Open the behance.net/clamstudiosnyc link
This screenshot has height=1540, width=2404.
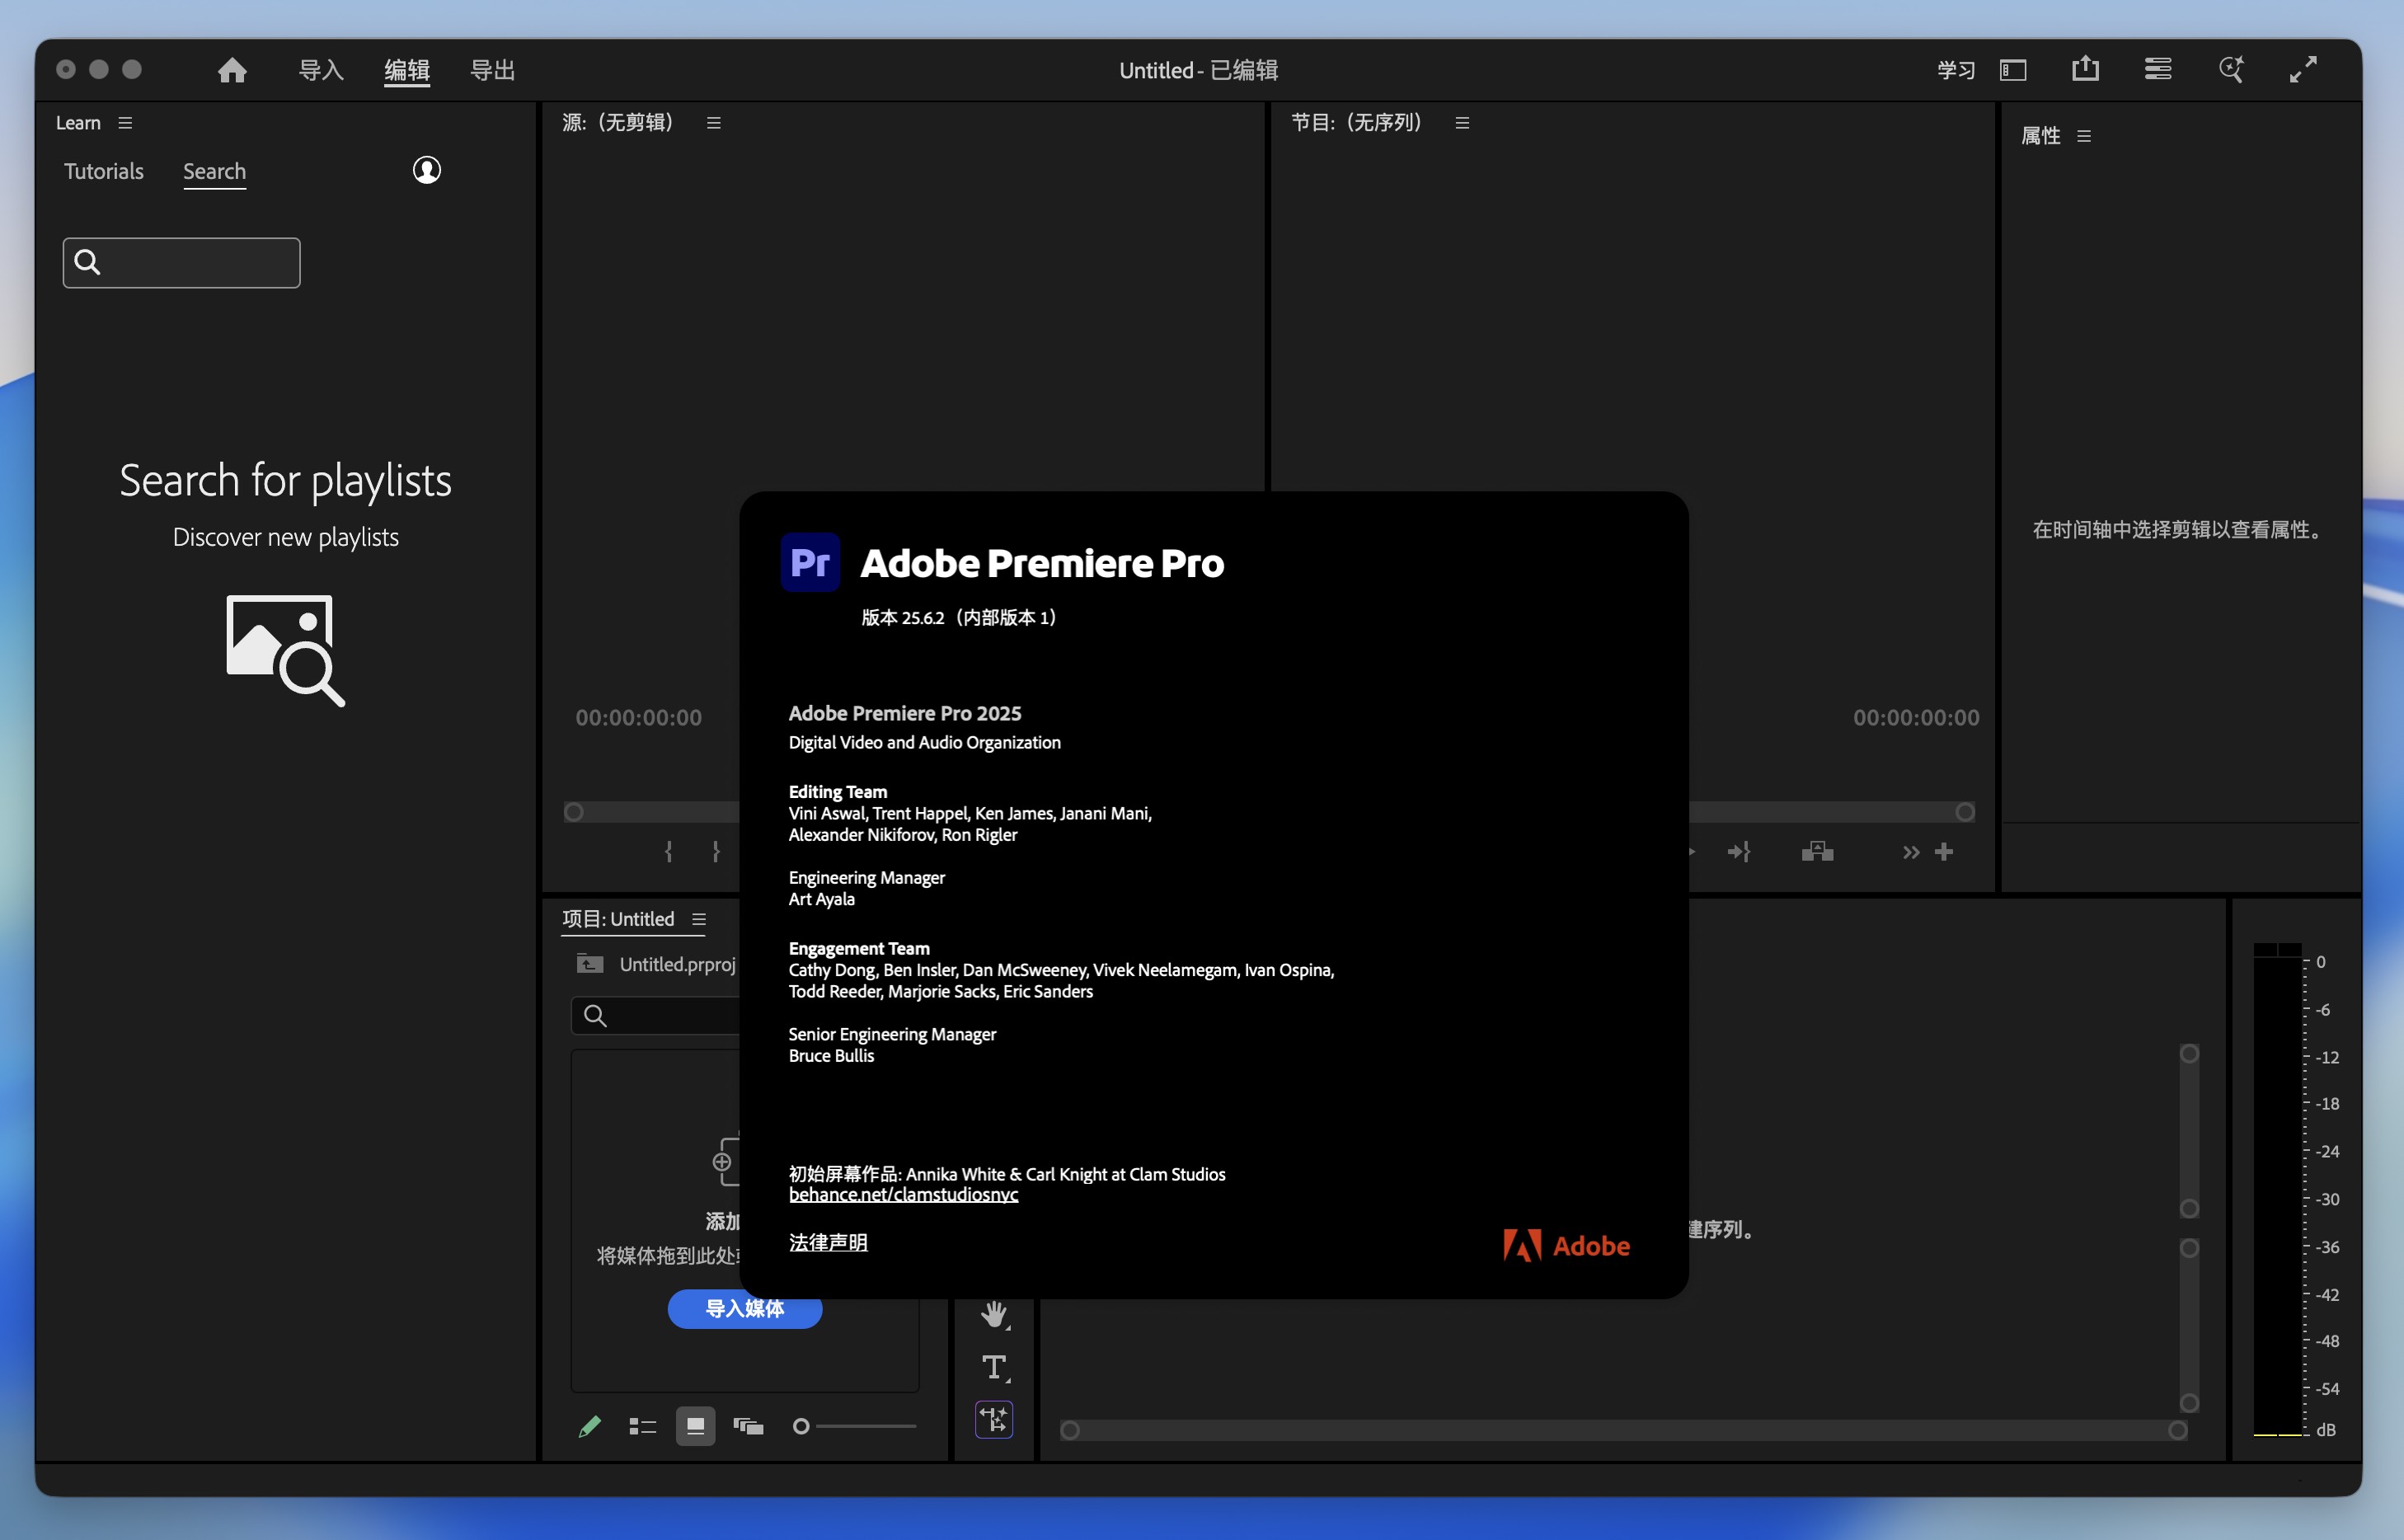pos(902,1194)
